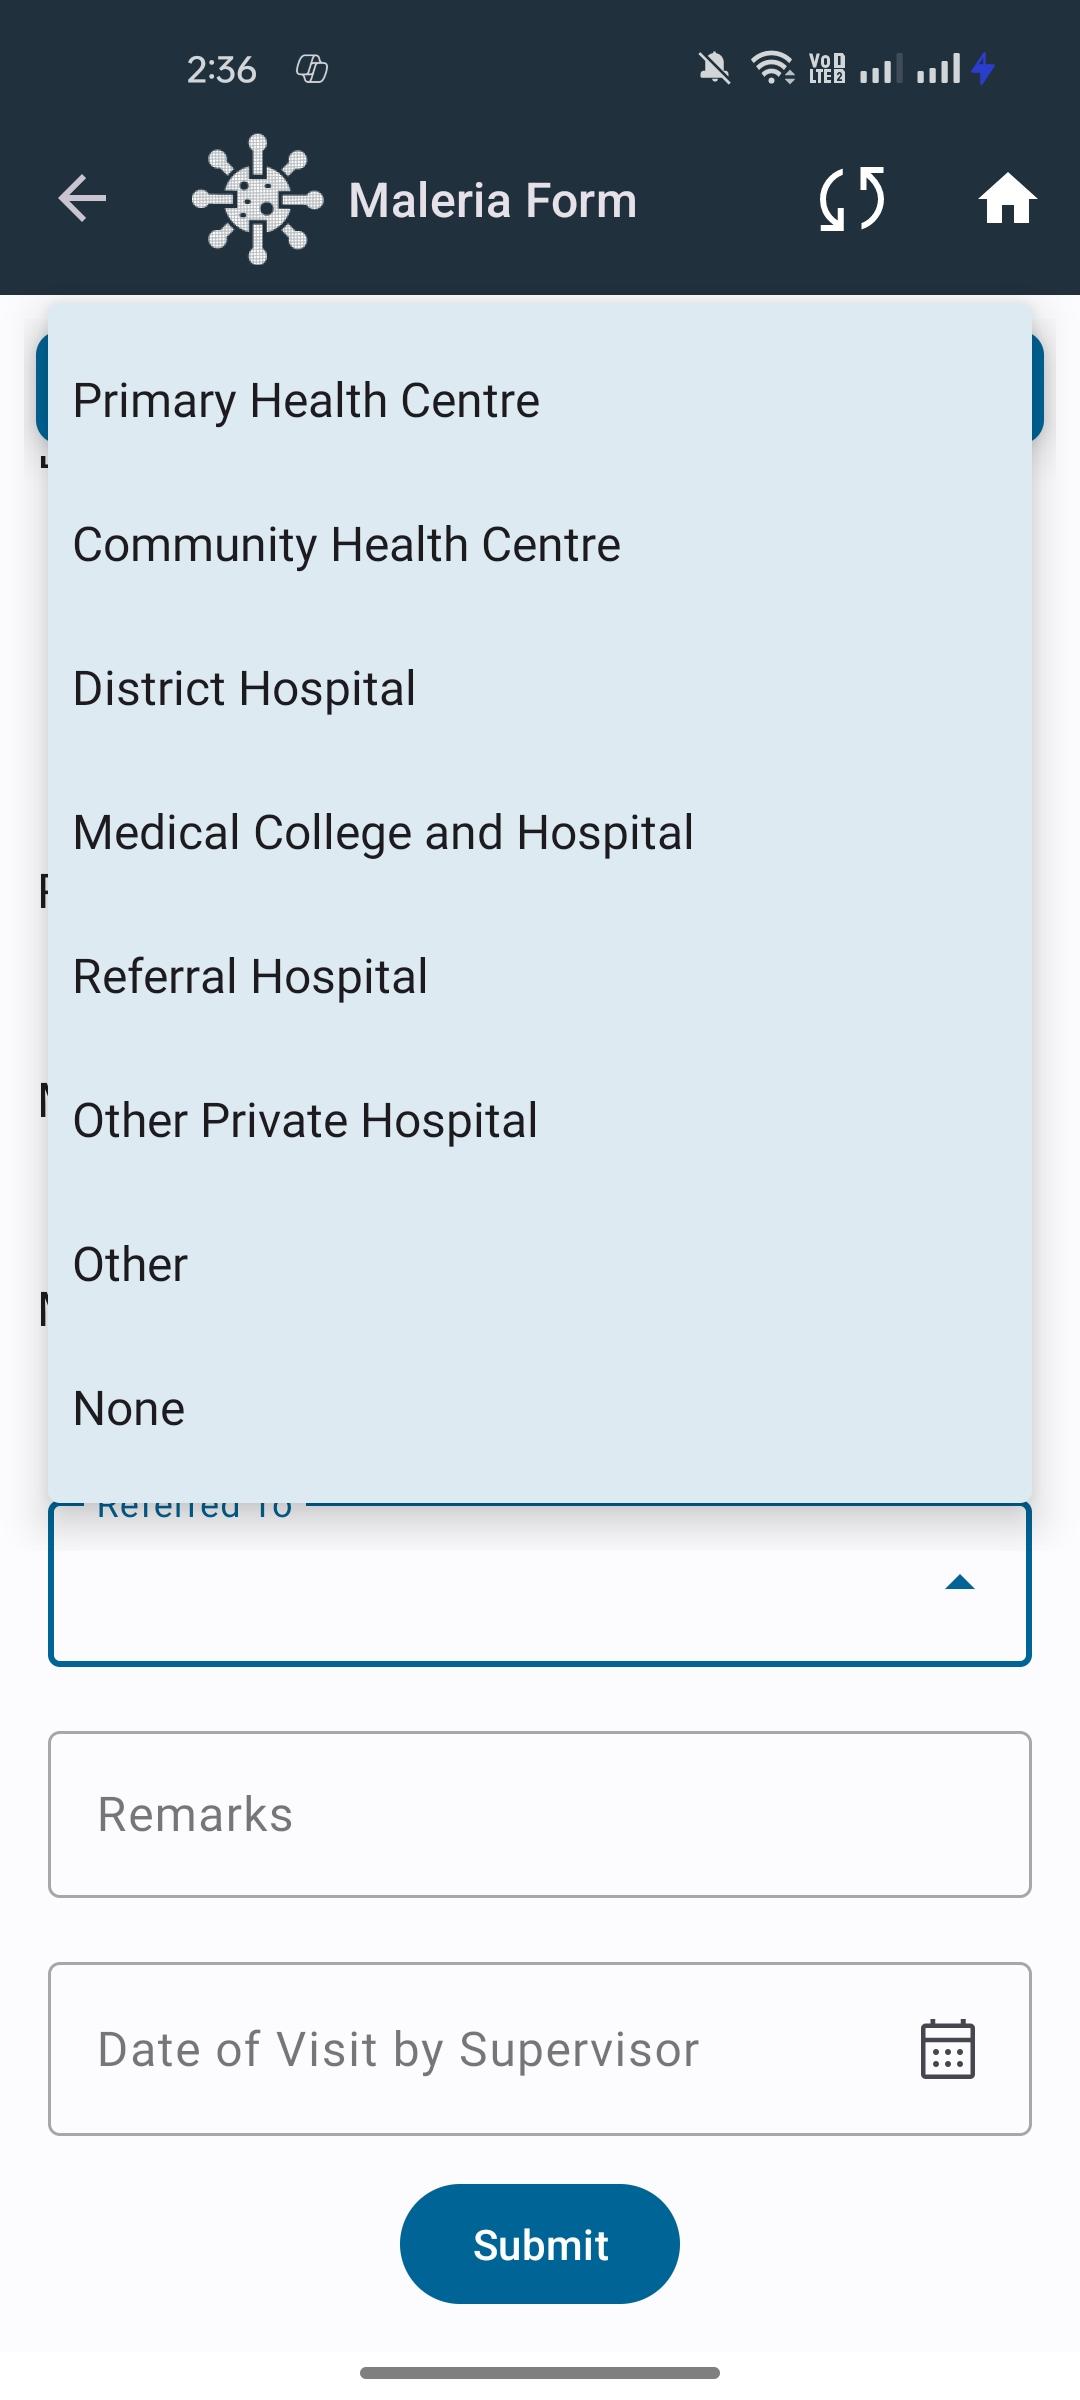This screenshot has width=1080, height=2400.
Task: Click the Submit button
Action: pyautogui.click(x=540, y=2244)
